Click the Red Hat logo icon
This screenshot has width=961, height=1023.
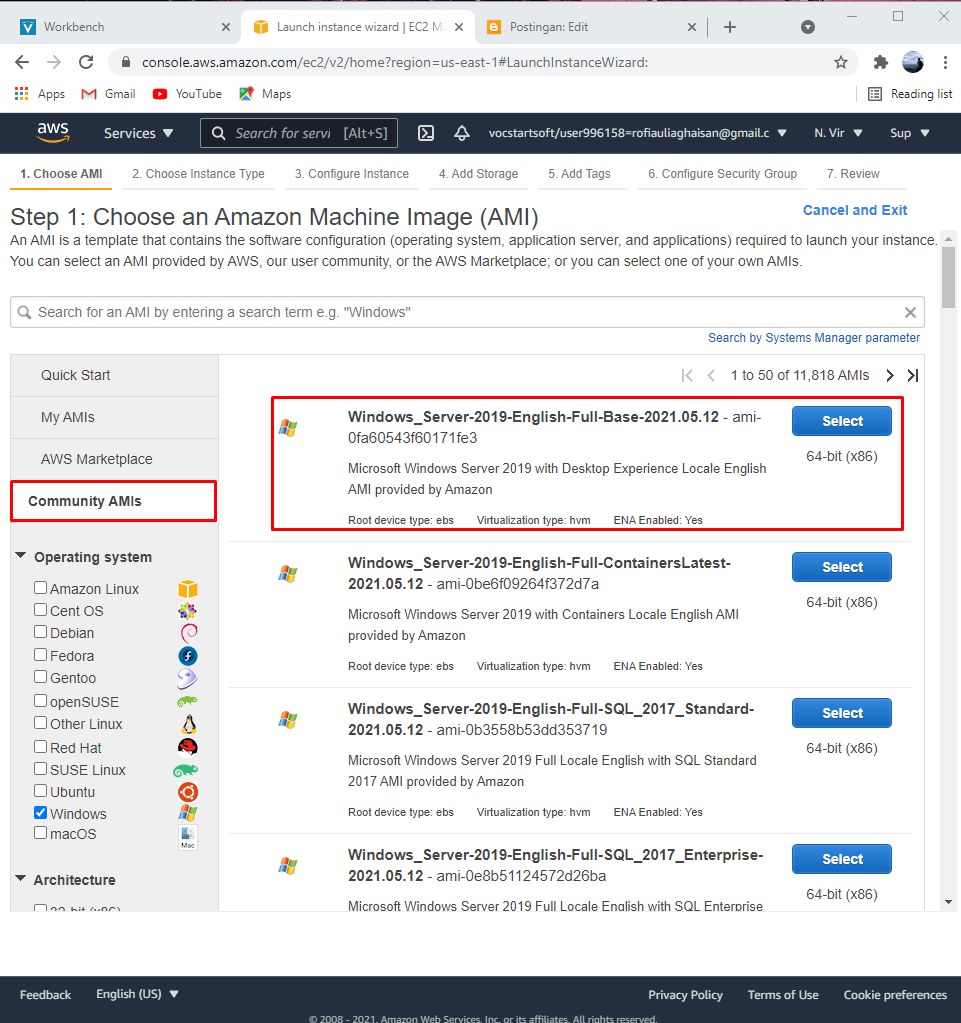click(x=188, y=747)
